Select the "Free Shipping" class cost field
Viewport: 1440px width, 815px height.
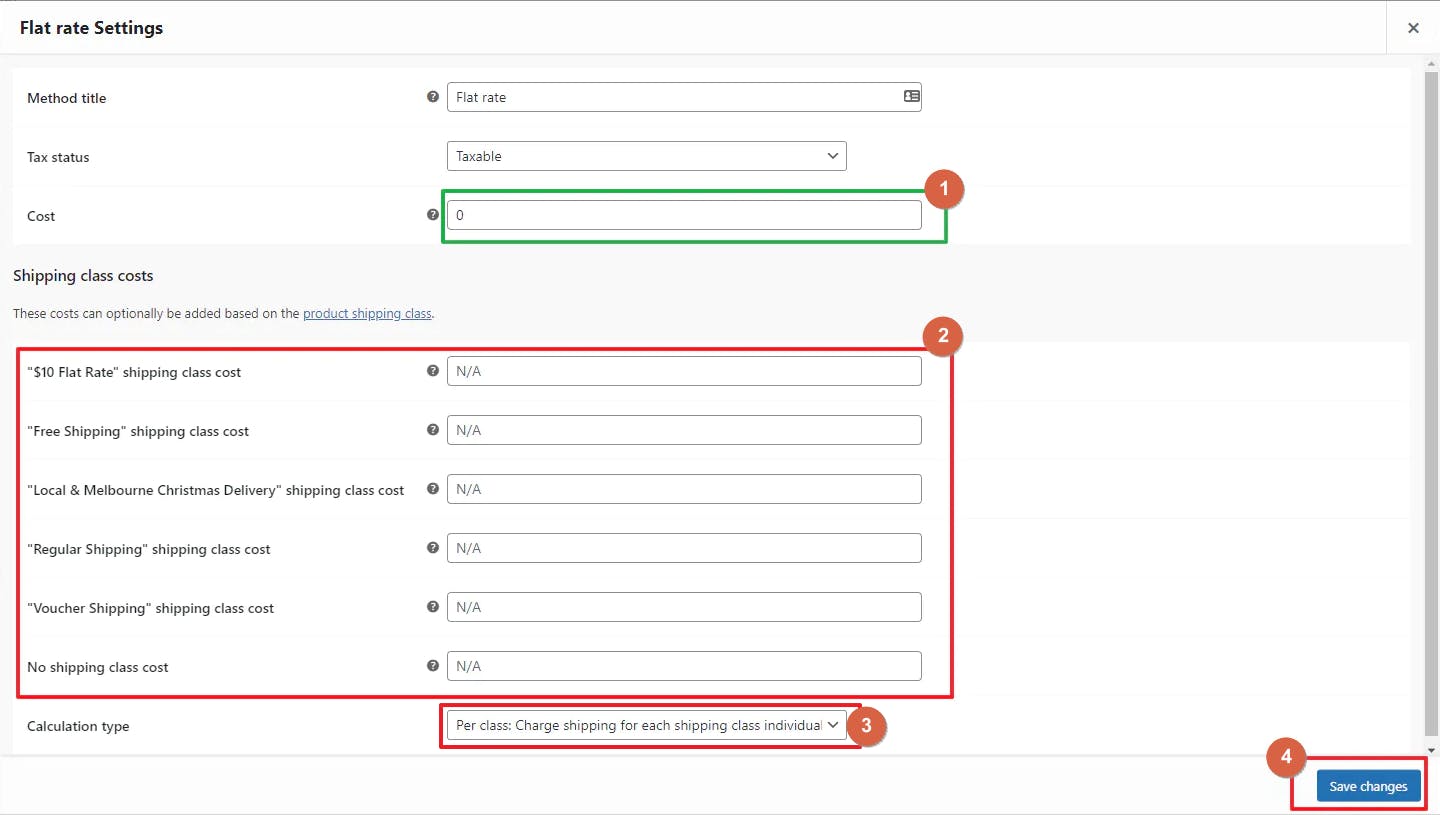(684, 430)
